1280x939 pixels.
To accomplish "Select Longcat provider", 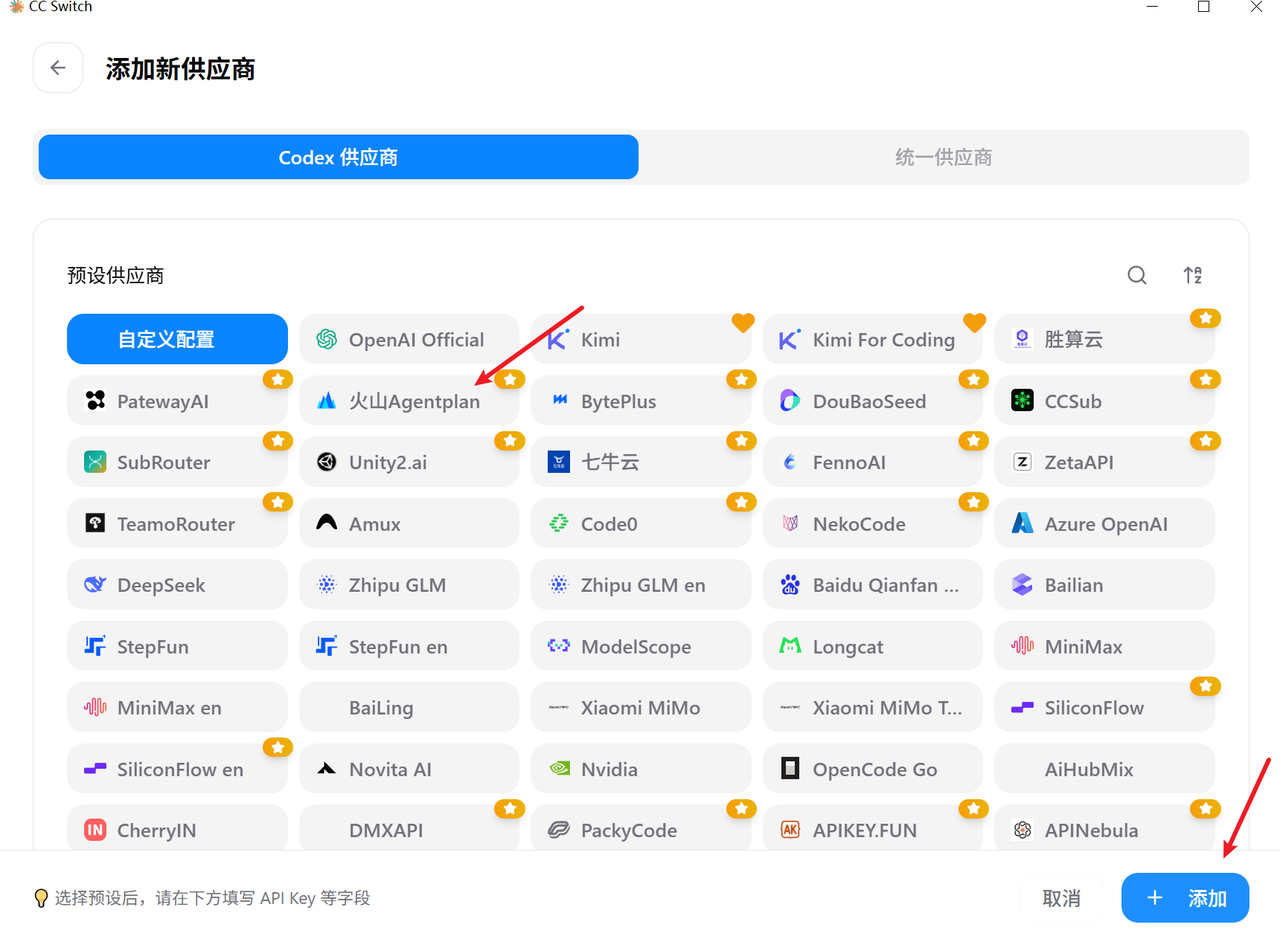I will (x=873, y=646).
